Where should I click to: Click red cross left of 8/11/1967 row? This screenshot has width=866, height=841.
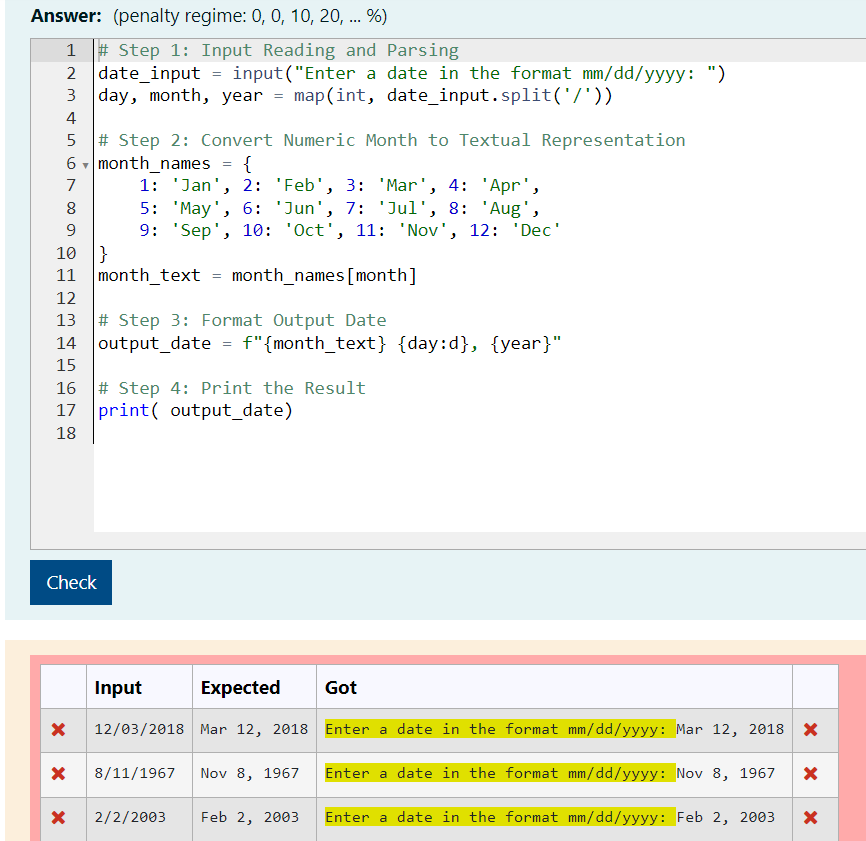tap(59, 774)
